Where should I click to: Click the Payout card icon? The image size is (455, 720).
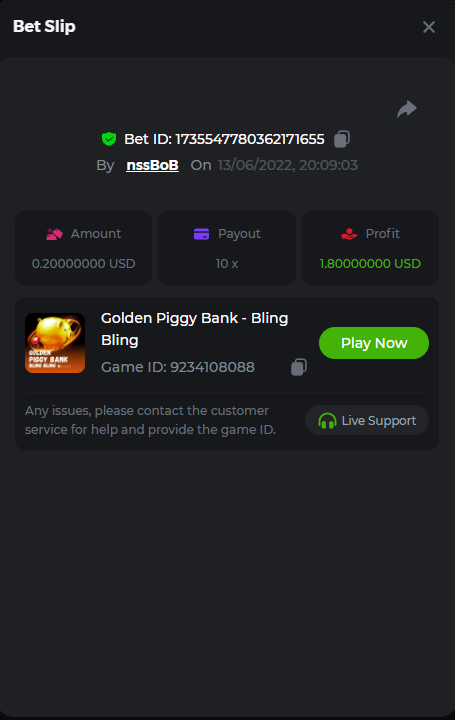click(202, 234)
